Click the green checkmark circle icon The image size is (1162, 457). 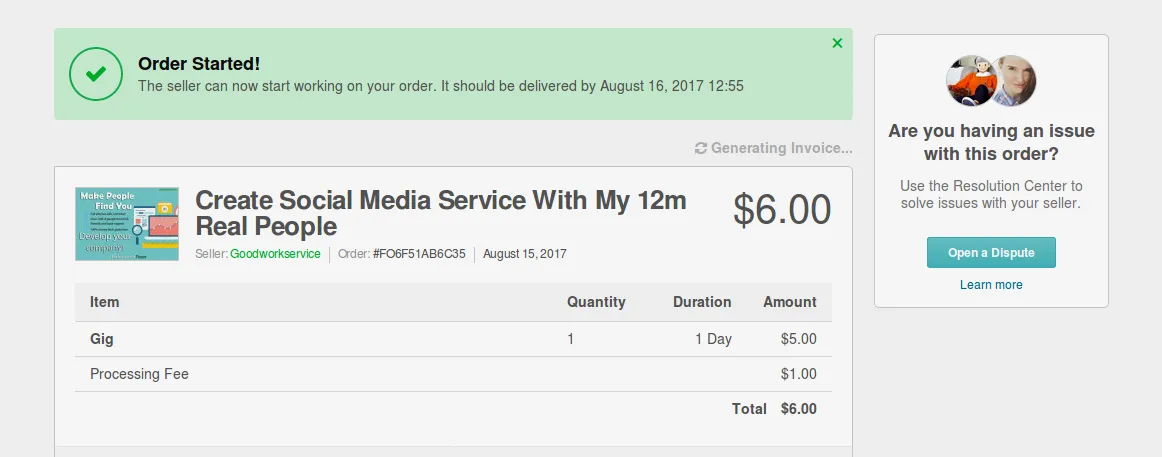tap(96, 73)
